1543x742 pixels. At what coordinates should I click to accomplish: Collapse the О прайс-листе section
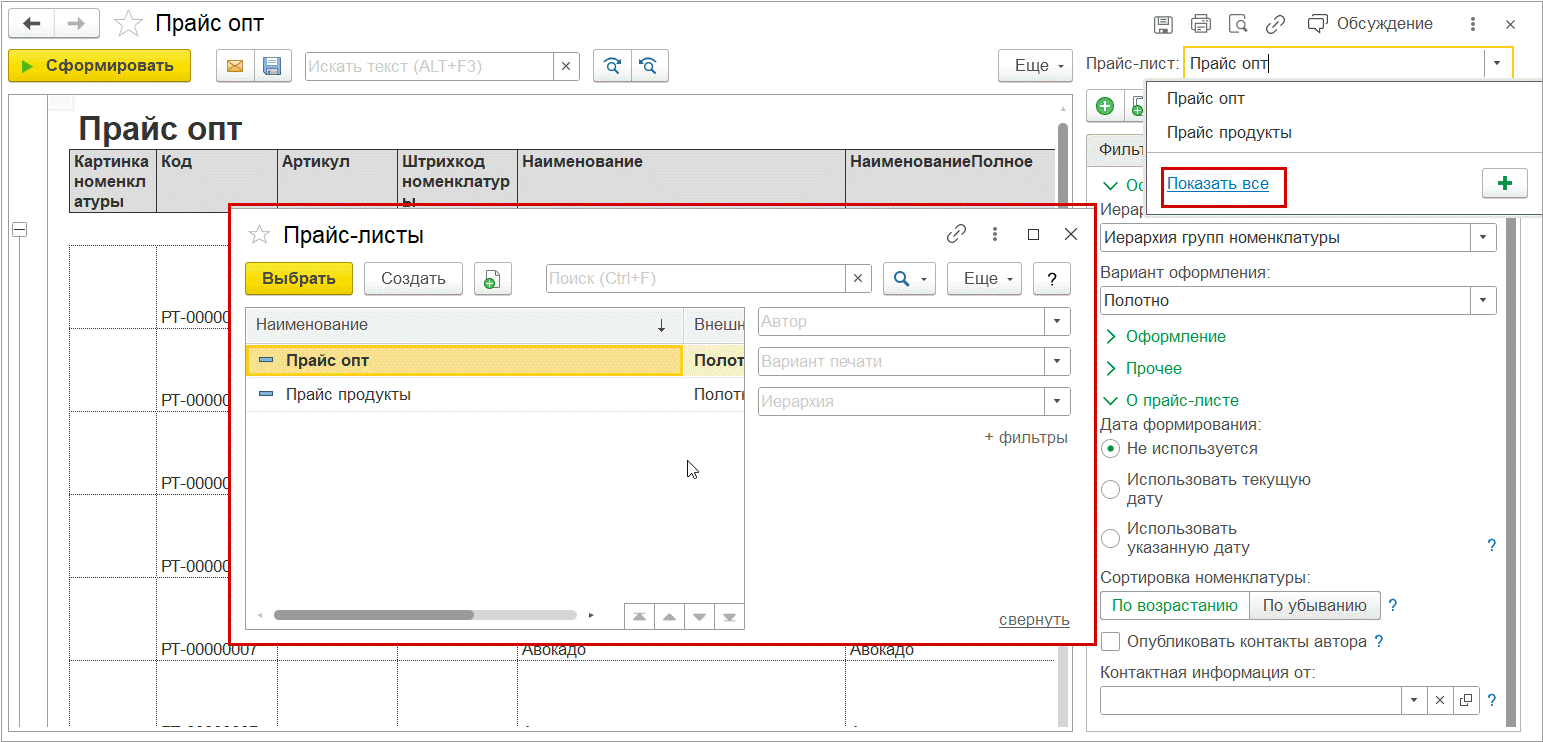(1170, 400)
